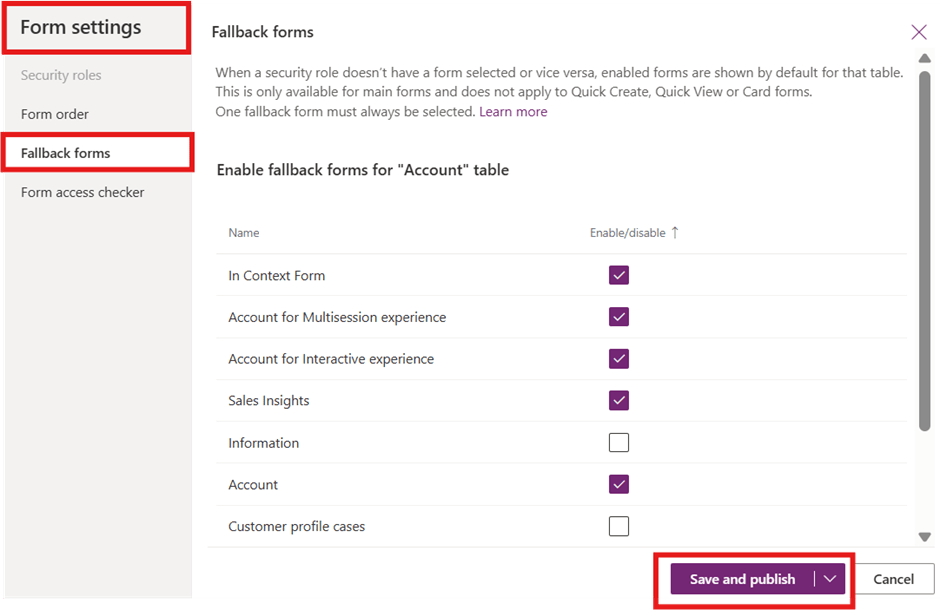Switch to Fallback forms section
The image size is (940, 610).
(x=66, y=153)
